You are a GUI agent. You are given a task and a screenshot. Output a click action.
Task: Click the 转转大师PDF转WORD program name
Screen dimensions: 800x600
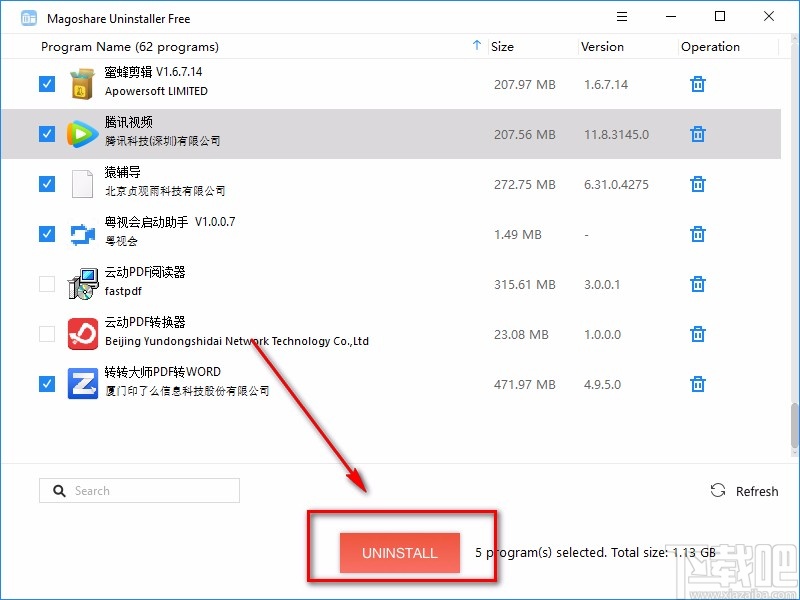163,372
